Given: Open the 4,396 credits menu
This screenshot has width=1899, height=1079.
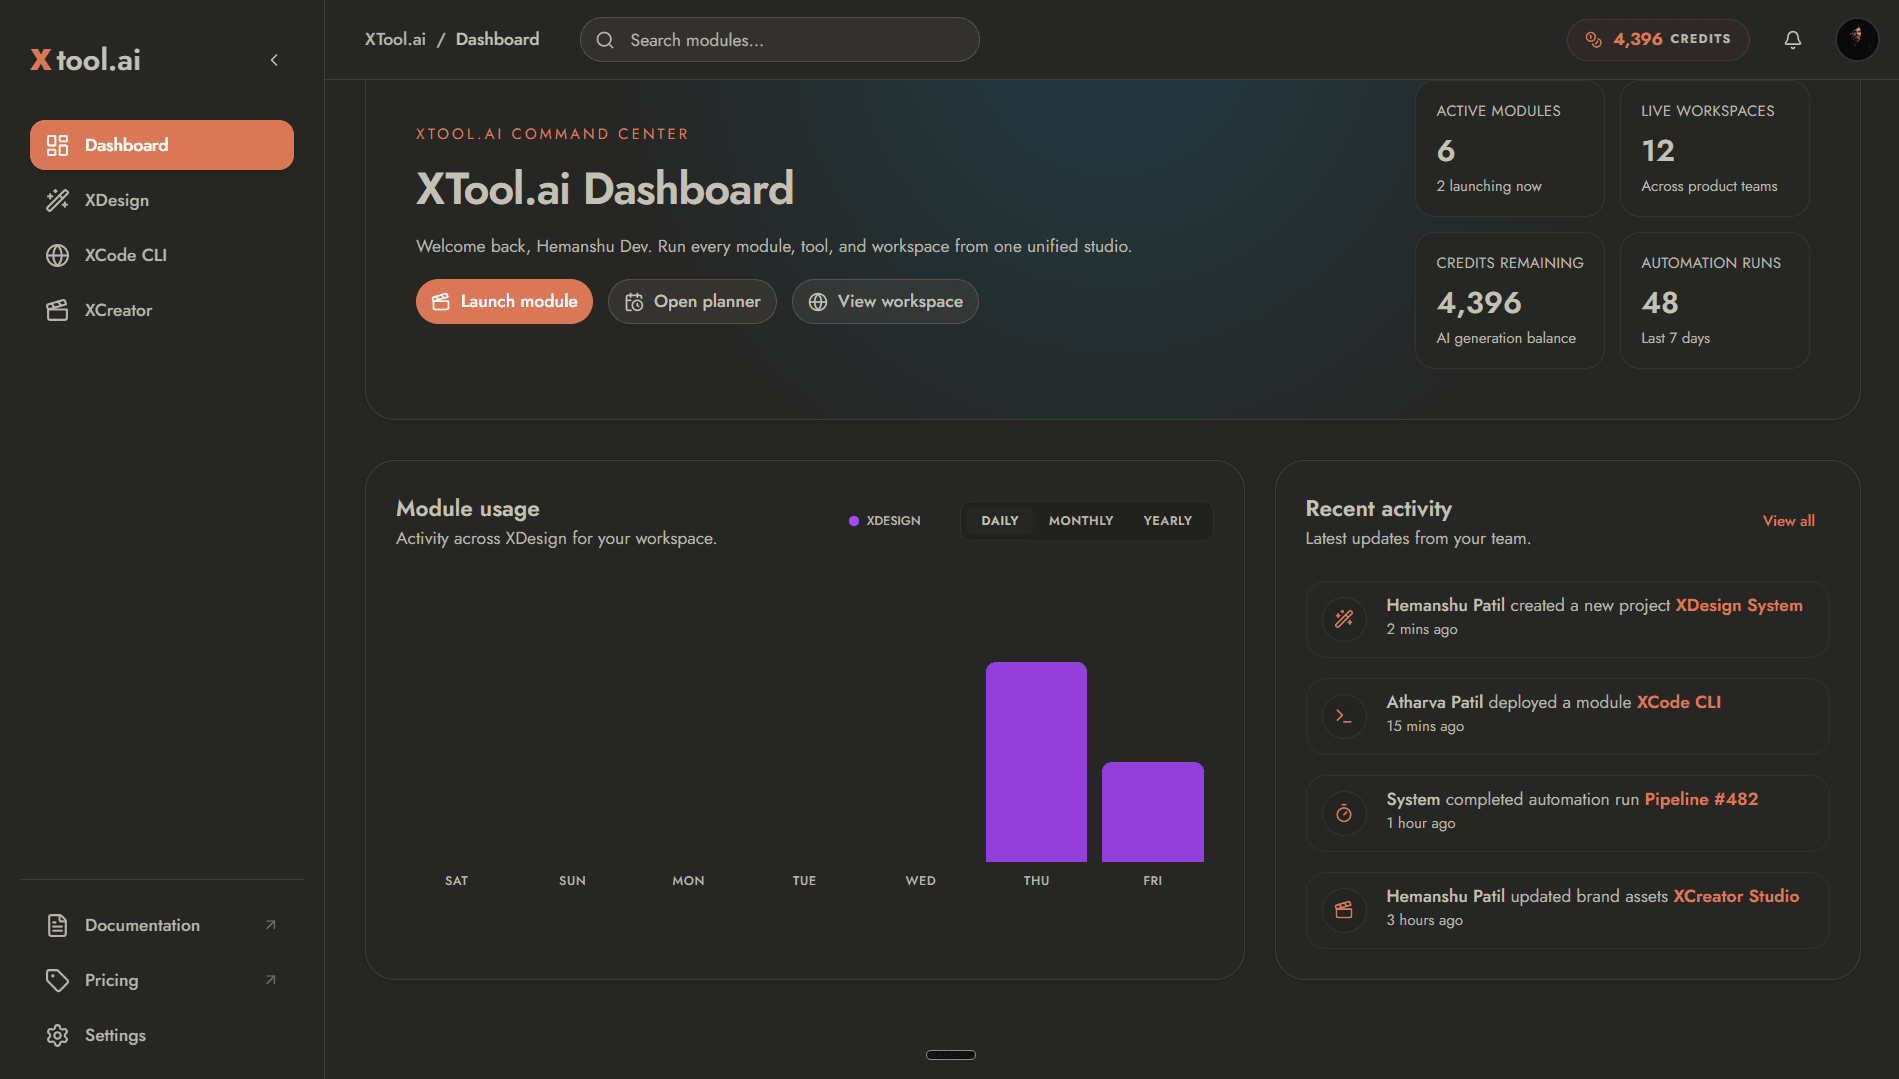Looking at the screenshot, I should 1657,39.
